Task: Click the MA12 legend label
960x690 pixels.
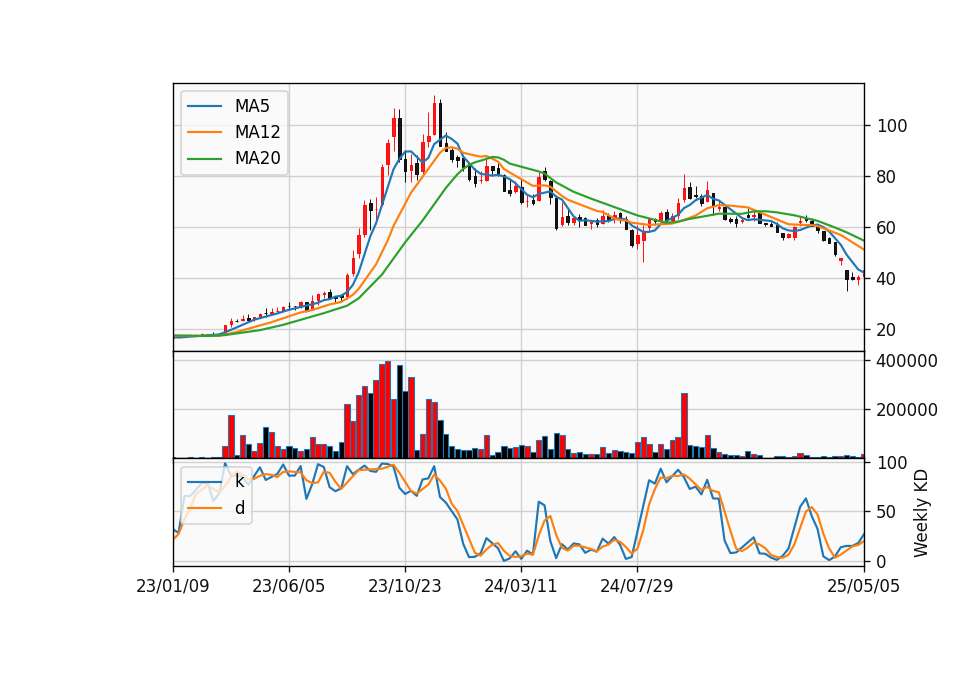Action: [x=257, y=132]
